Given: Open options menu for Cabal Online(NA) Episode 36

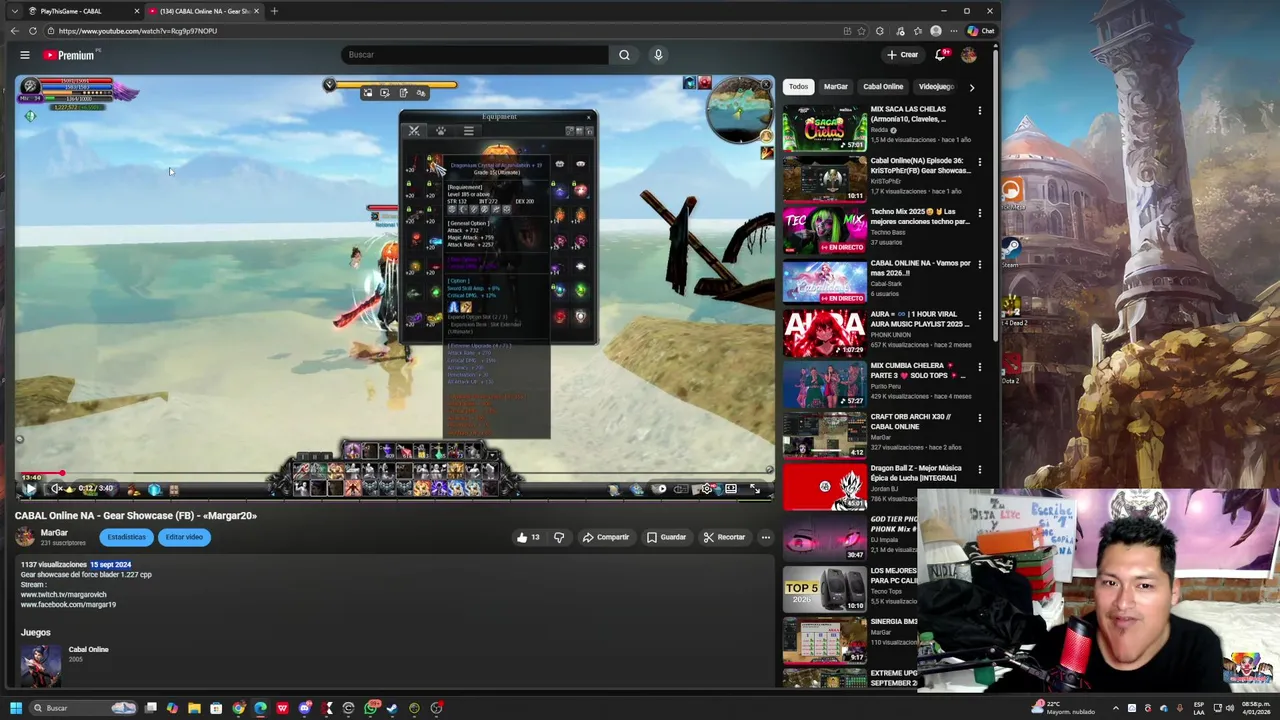Looking at the screenshot, I should 979,161.
